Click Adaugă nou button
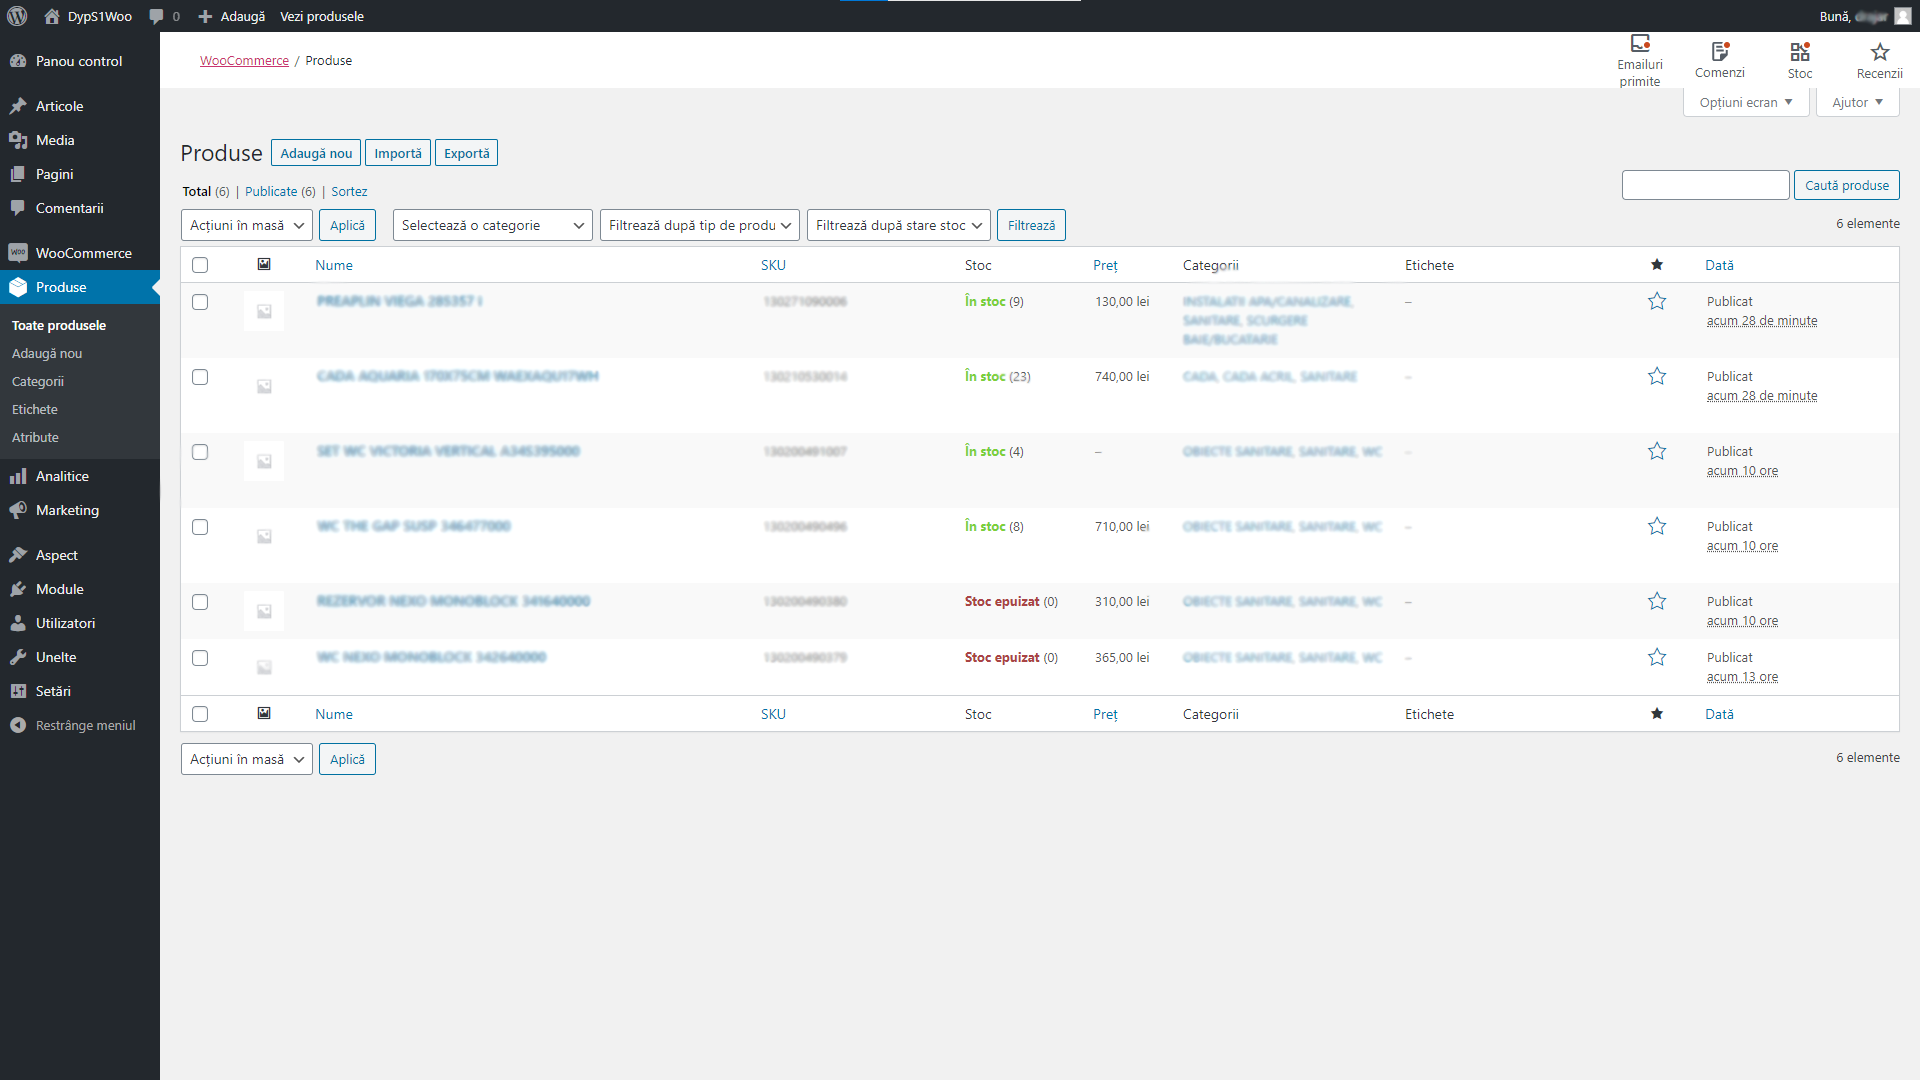The width and height of the screenshot is (1920, 1080). [316, 153]
